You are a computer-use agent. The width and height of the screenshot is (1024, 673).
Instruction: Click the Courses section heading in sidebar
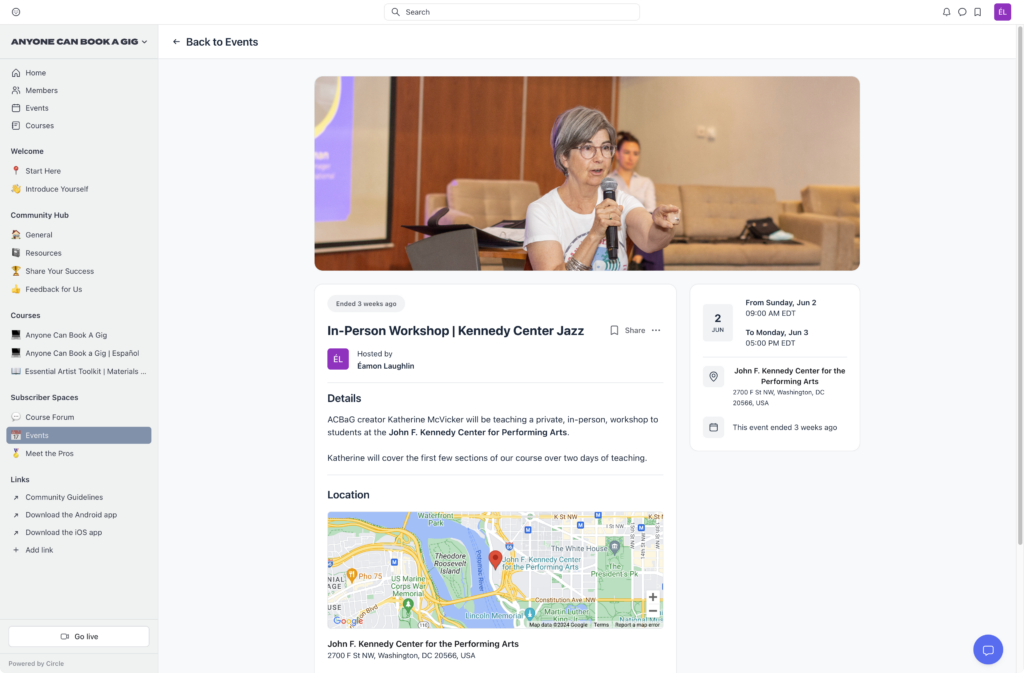pos(25,316)
